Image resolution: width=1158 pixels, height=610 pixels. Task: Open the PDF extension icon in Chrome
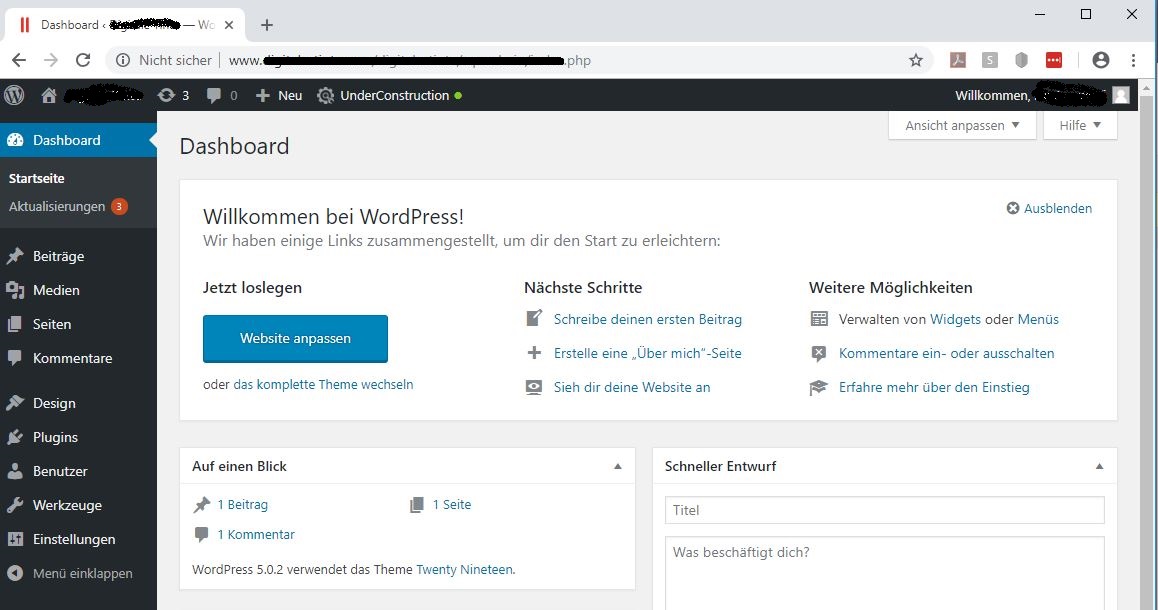[957, 60]
